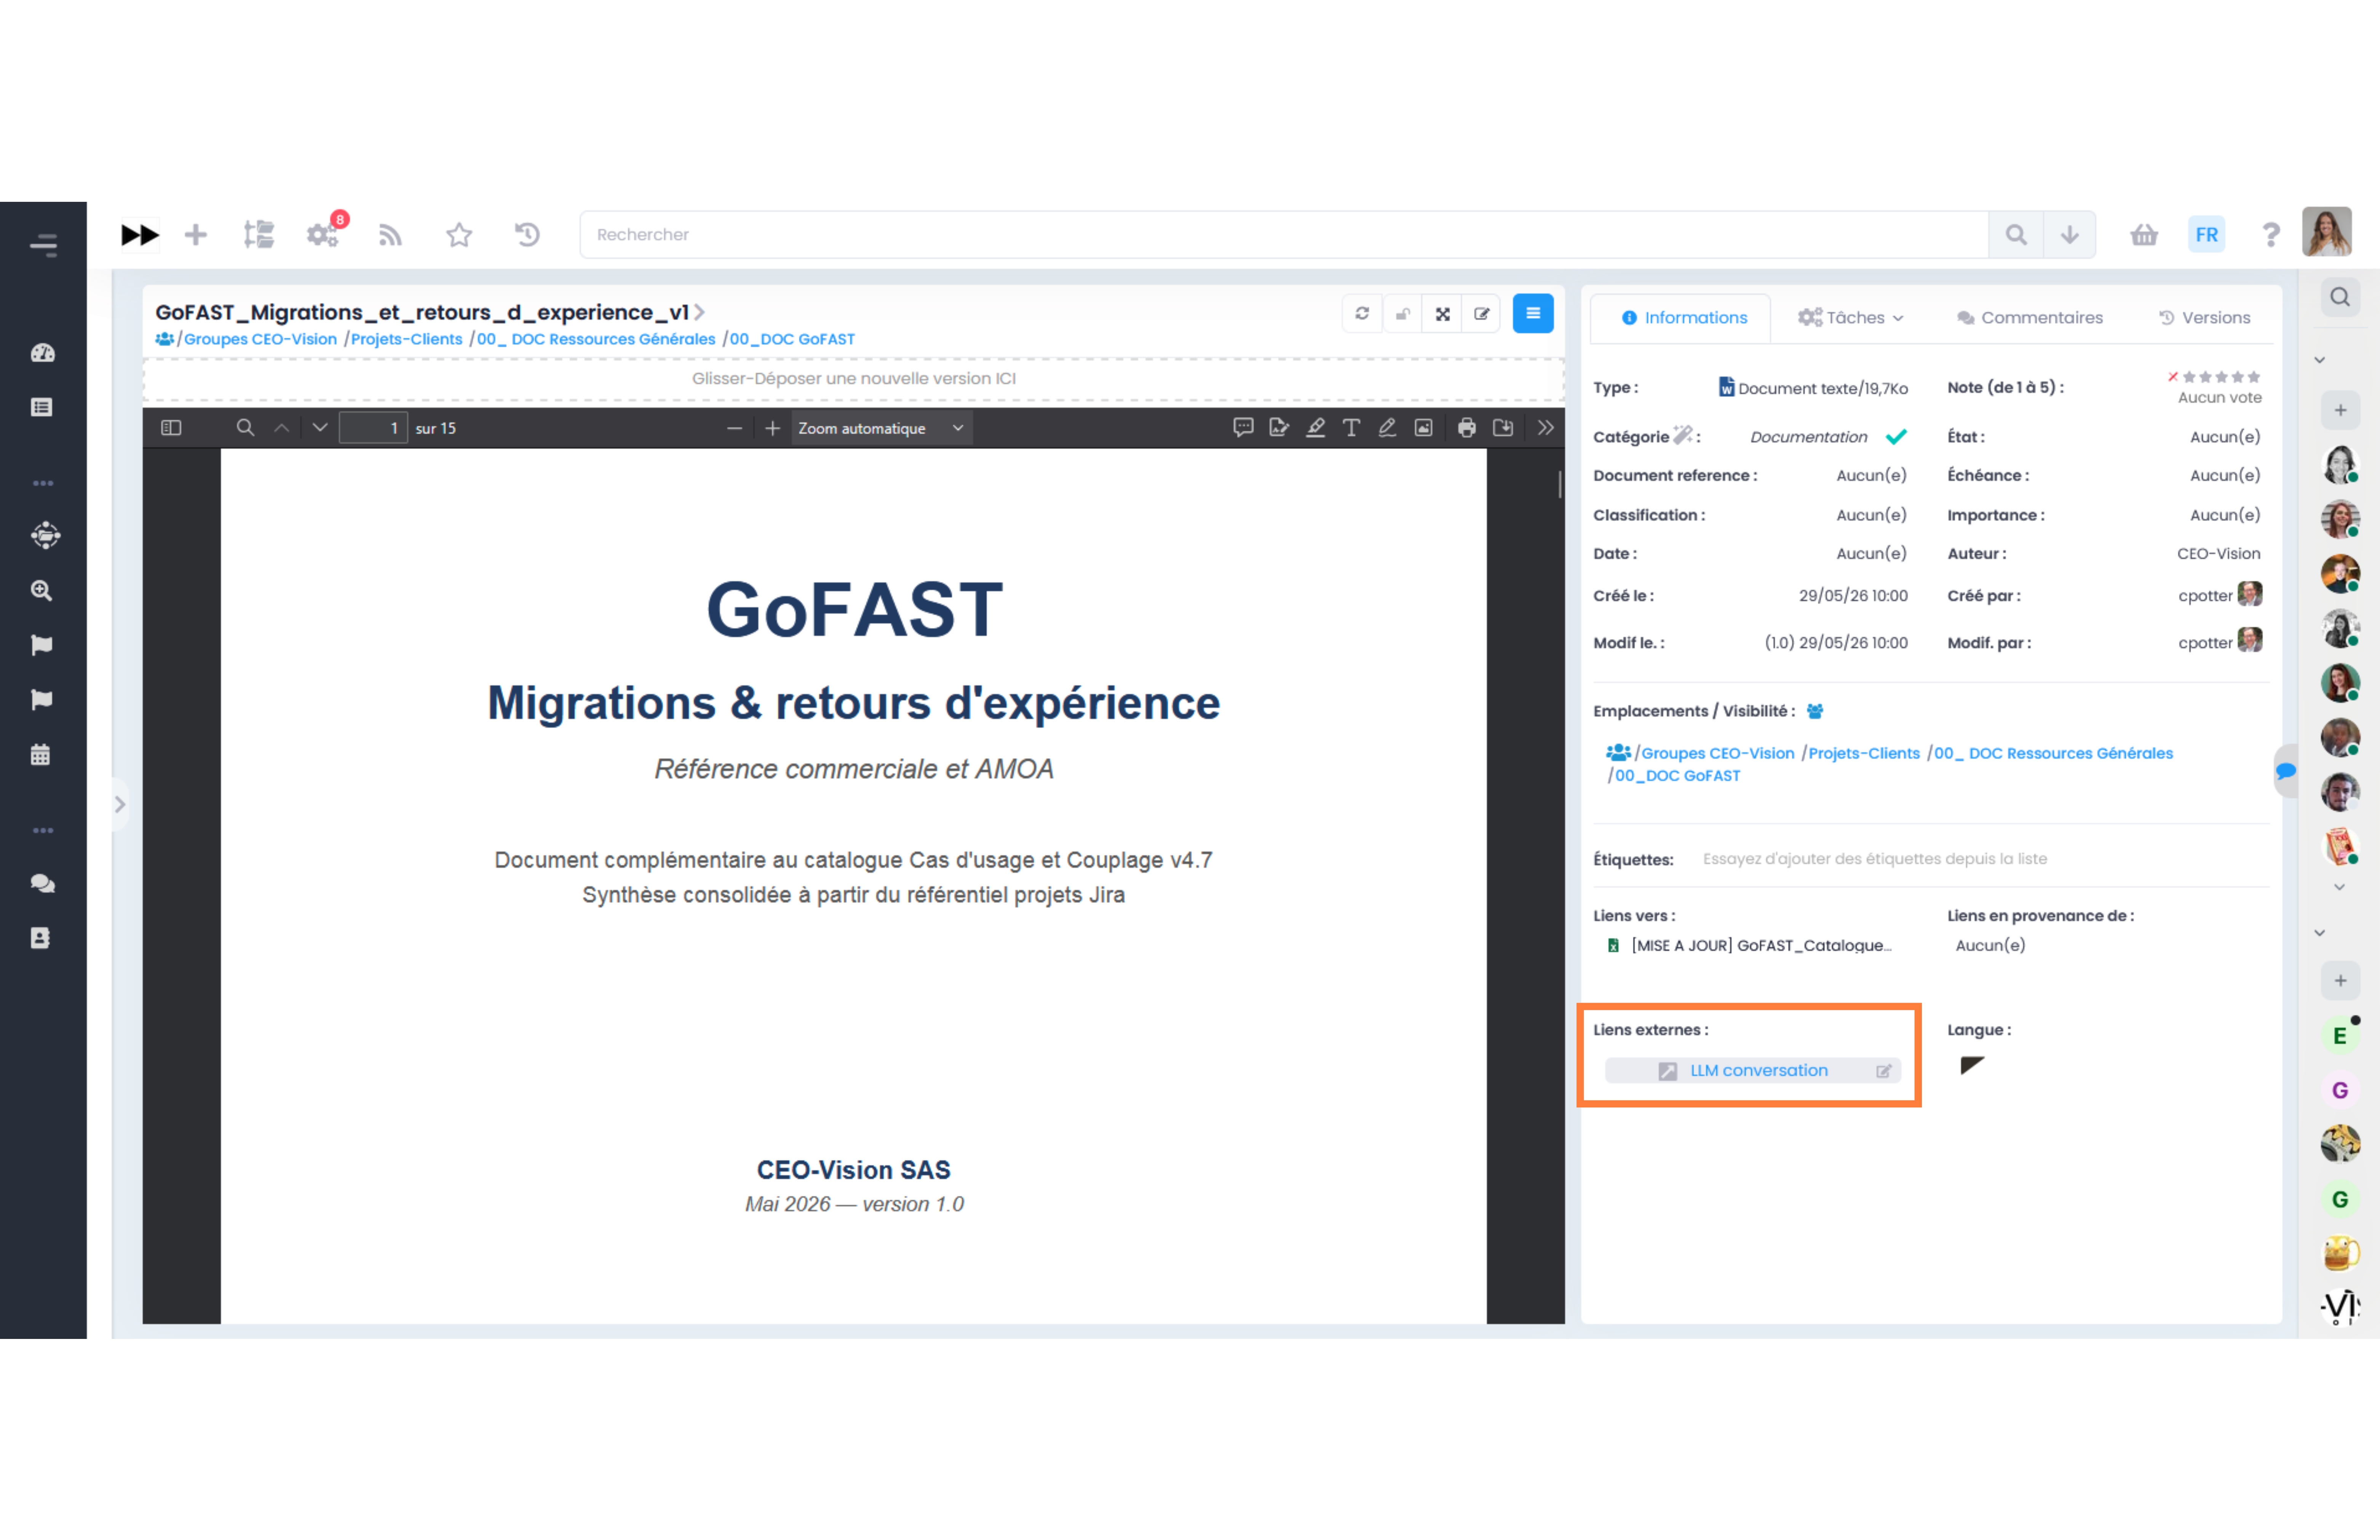The width and height of the screenshot is (2380, 1540).
Task: Open the activity list icon in sidebar
Action: pos(42,407)
